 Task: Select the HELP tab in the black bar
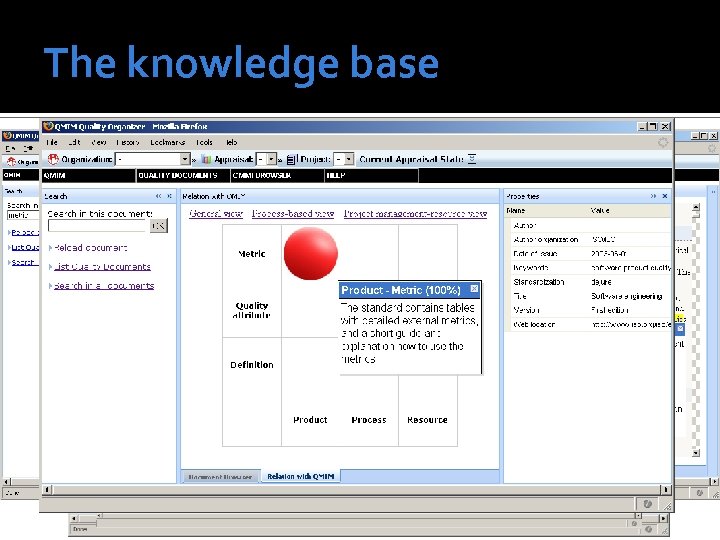click(x=371, y=175)
